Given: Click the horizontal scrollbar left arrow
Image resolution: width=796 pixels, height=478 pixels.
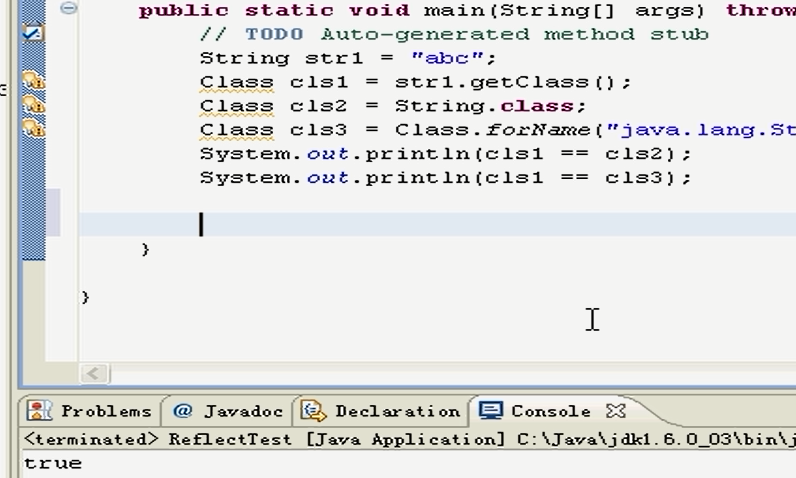Looking at the screenshot, I should coord(94,374).
